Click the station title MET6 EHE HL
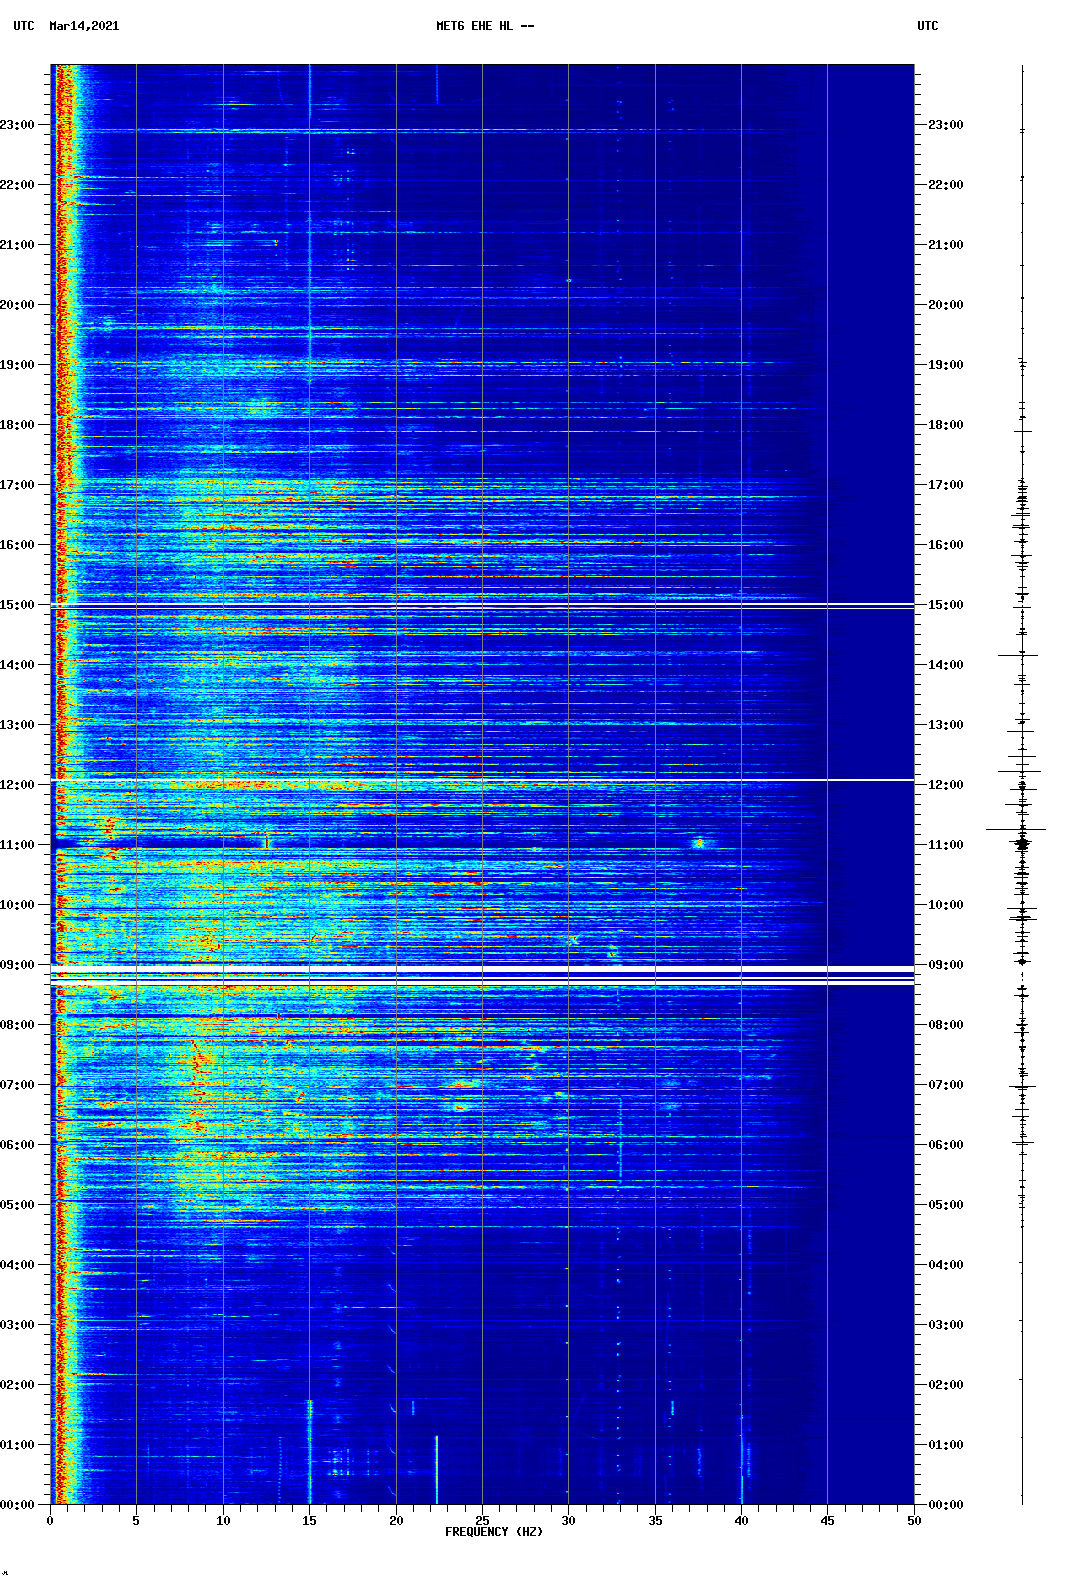The height and width of the screenshot is (1584, 1066). (484, 26)
